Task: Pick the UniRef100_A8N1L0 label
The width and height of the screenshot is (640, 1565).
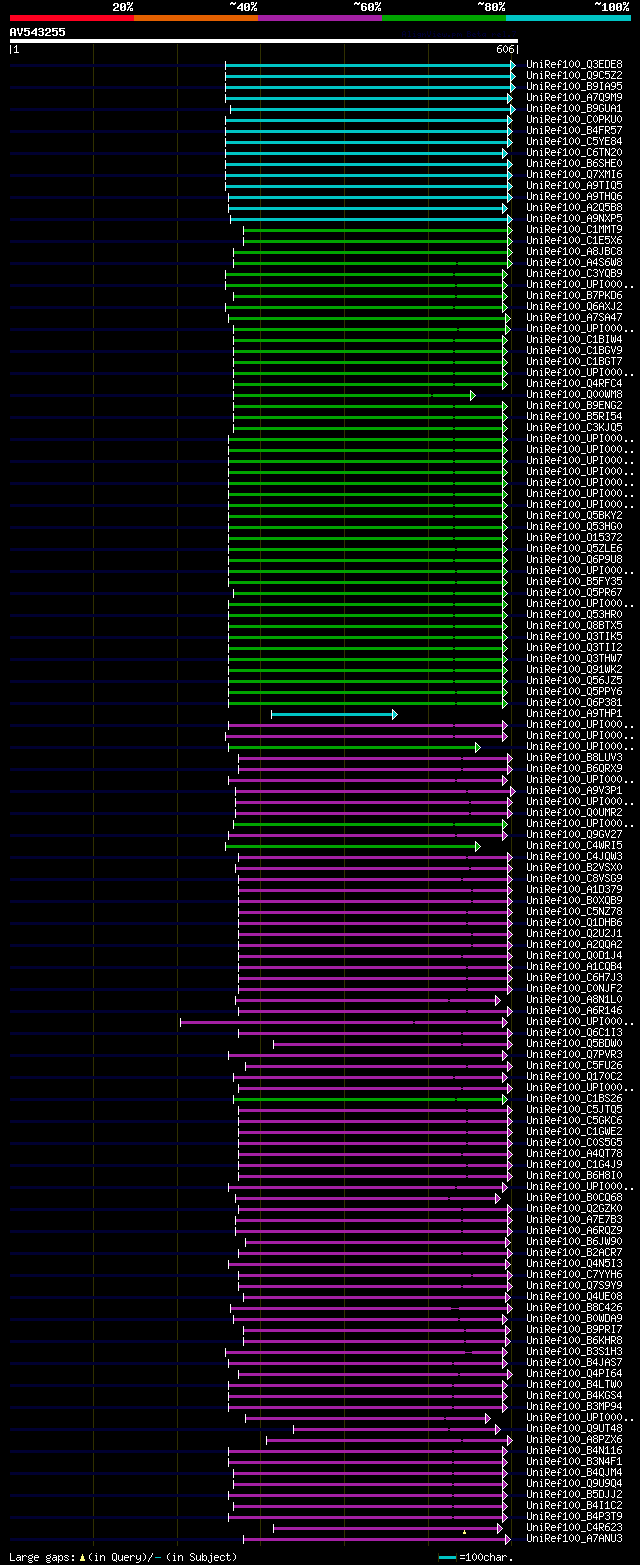Action: (574, 999)
